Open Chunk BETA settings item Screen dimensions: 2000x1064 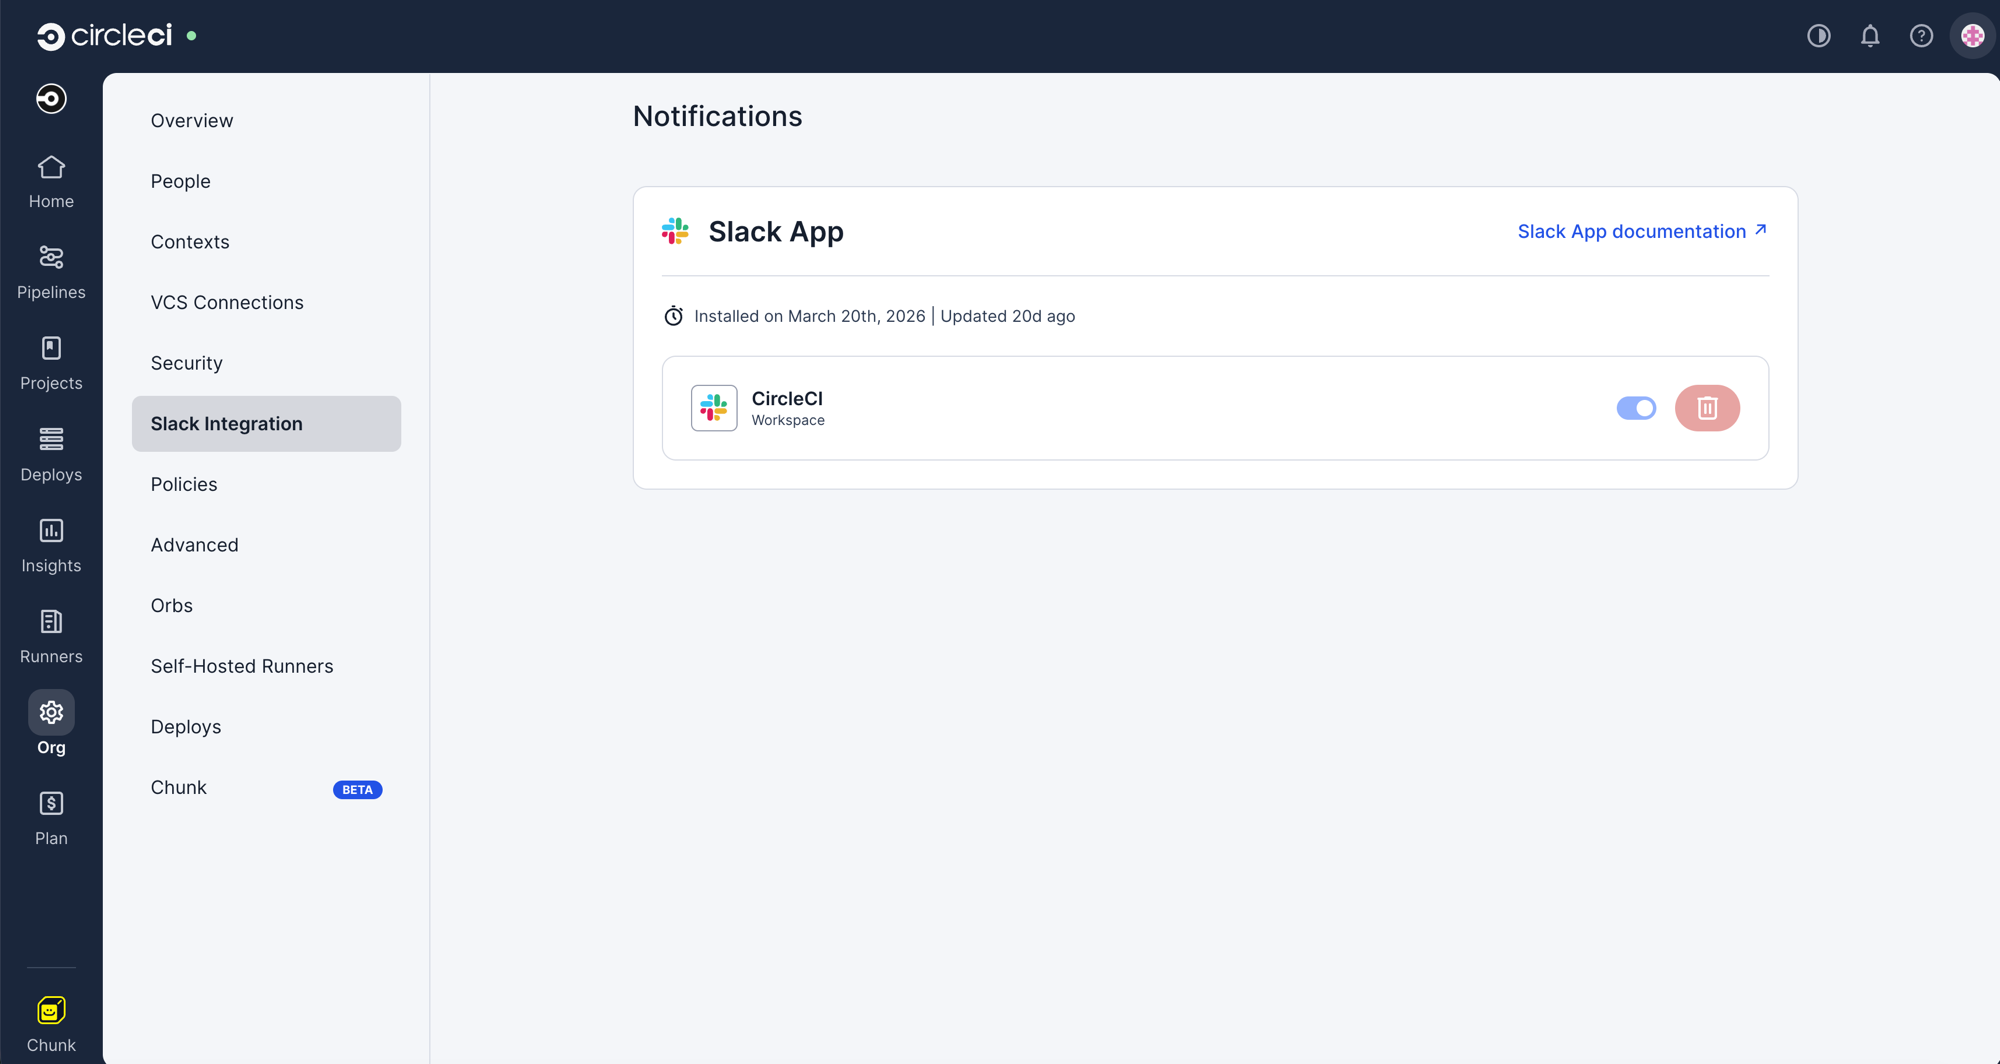tap(266, 788)
